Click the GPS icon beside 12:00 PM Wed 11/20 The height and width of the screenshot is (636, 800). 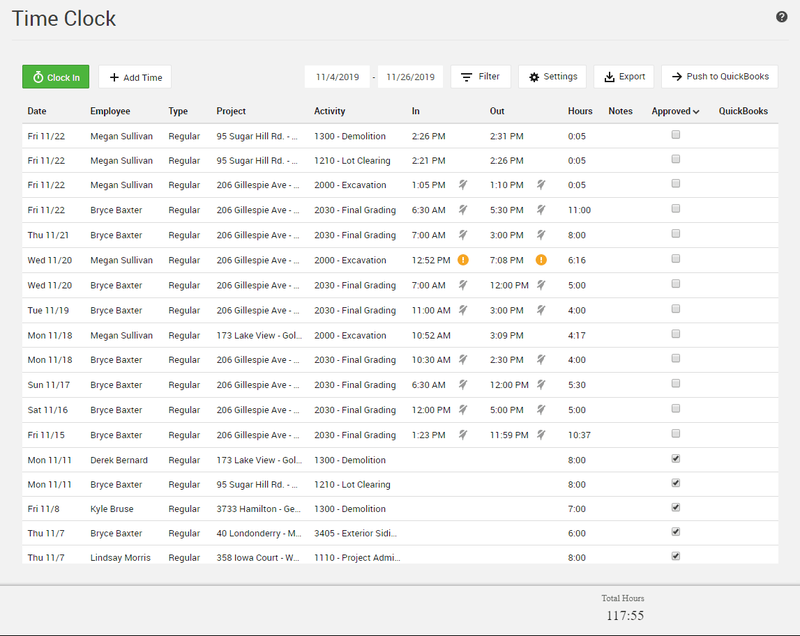click(x=541, y=285)
